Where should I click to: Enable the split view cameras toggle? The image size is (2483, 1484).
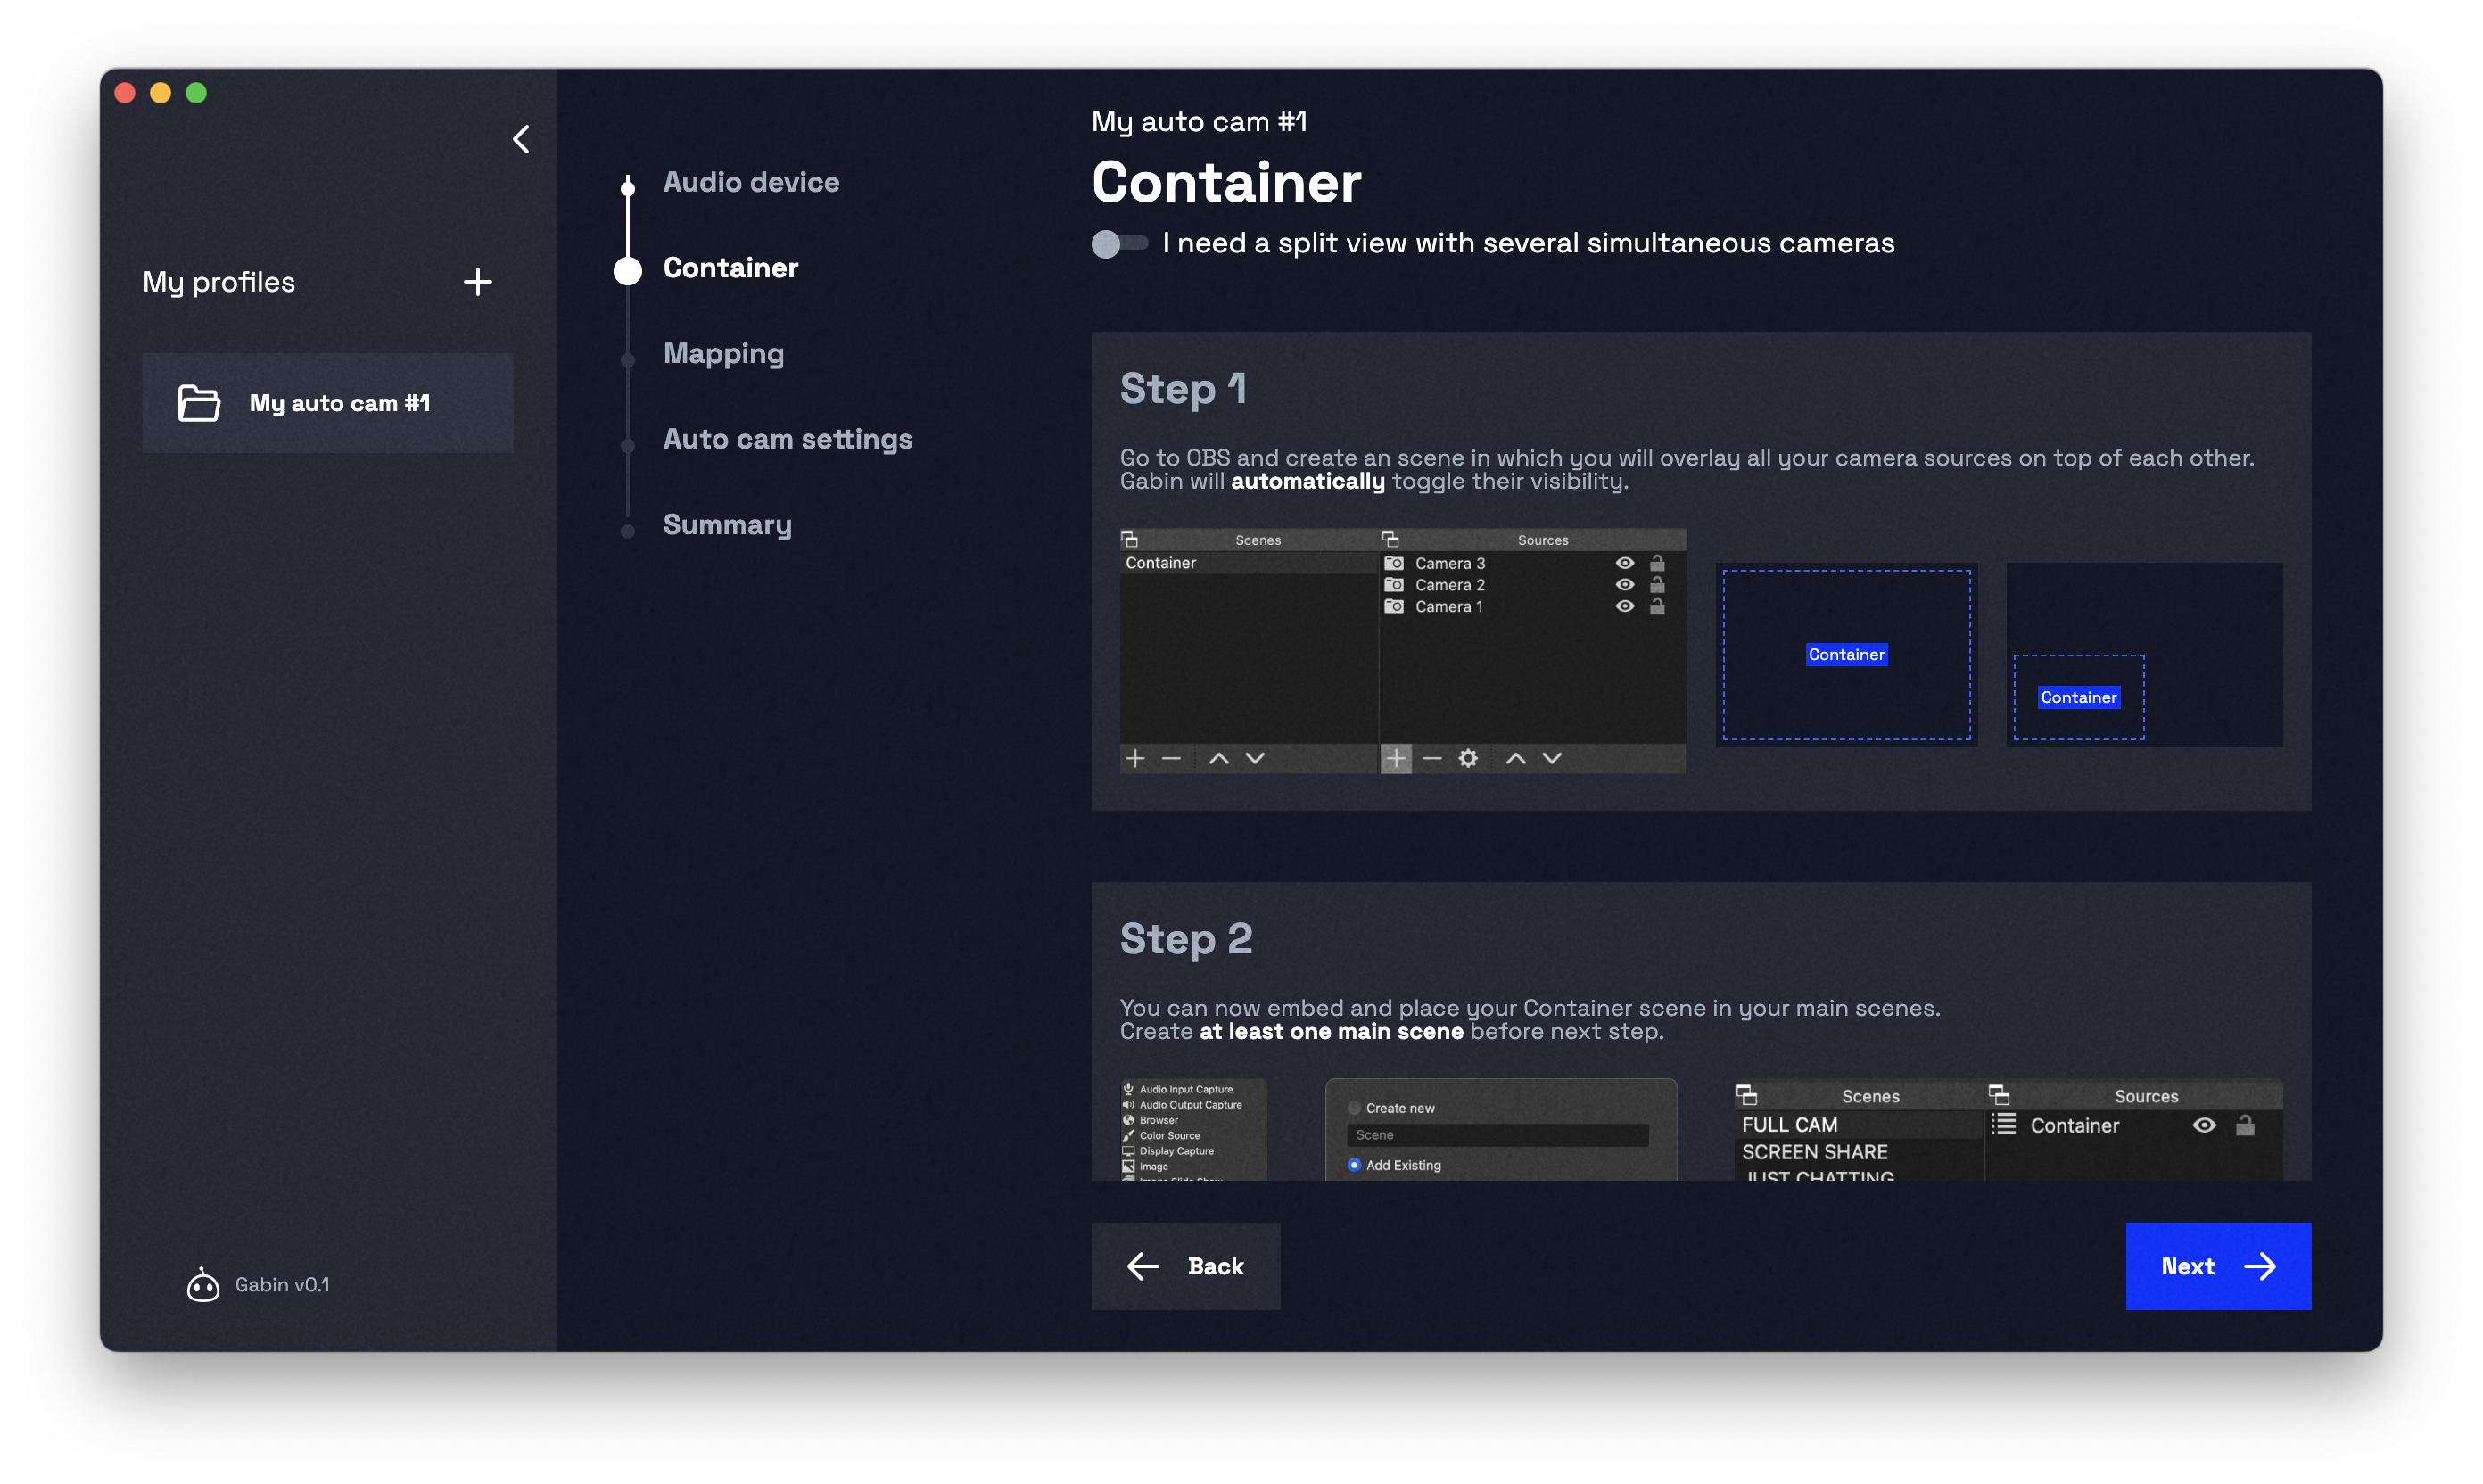pos(1119,243)
